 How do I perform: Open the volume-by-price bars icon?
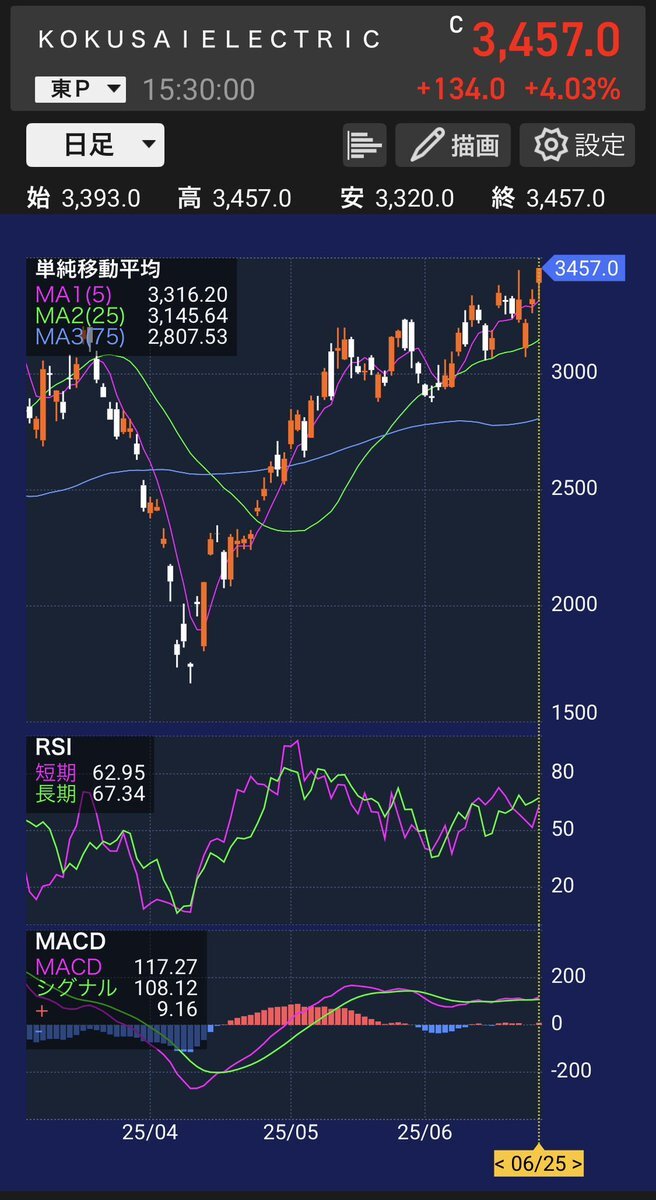point(365,146)
